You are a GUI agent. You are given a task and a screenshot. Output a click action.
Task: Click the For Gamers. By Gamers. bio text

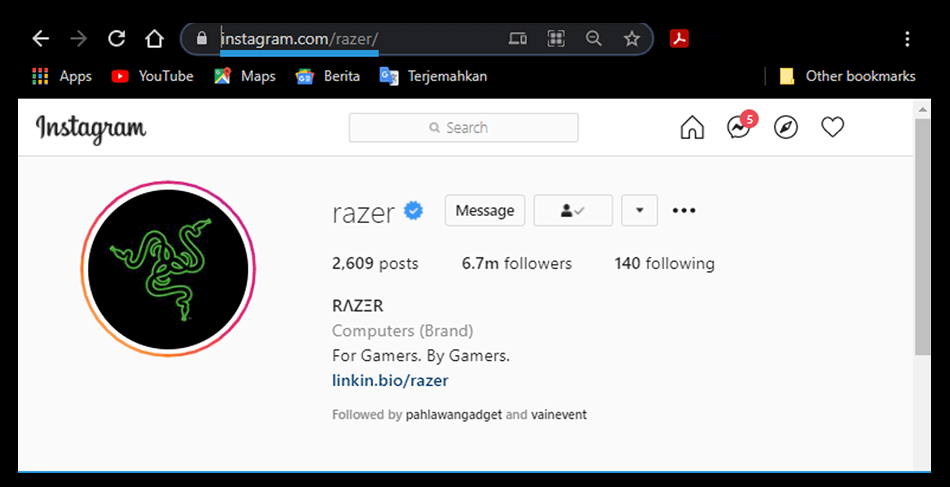point(421,356)
